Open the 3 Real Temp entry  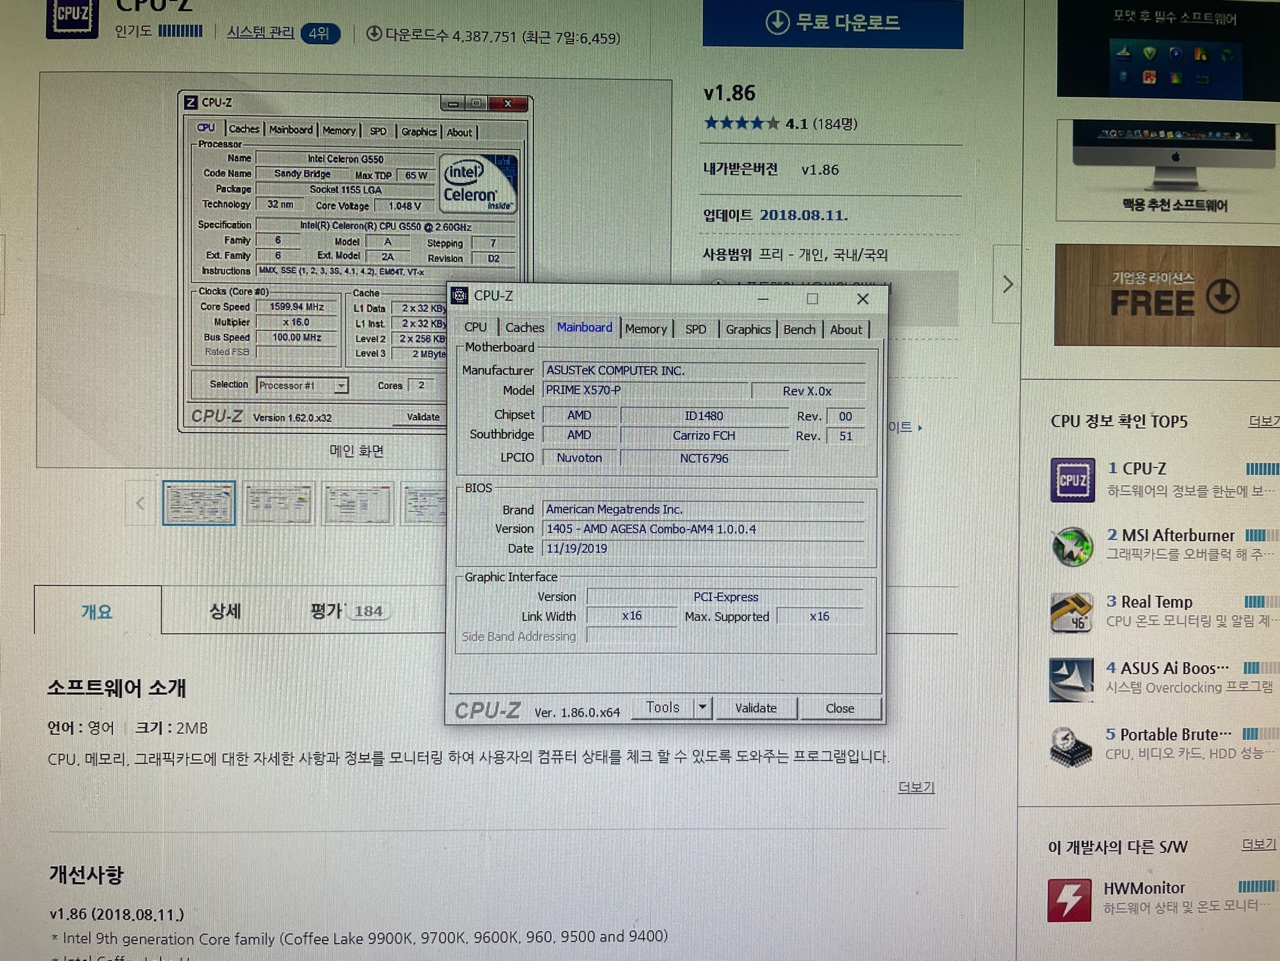(1149, 602)
